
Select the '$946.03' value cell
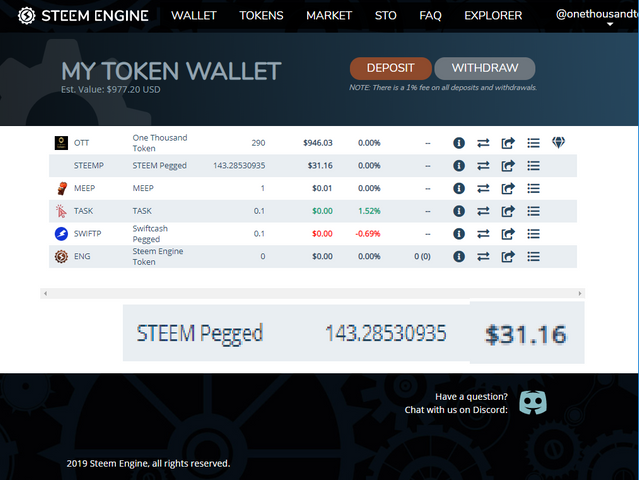click(x=318, y=143)
